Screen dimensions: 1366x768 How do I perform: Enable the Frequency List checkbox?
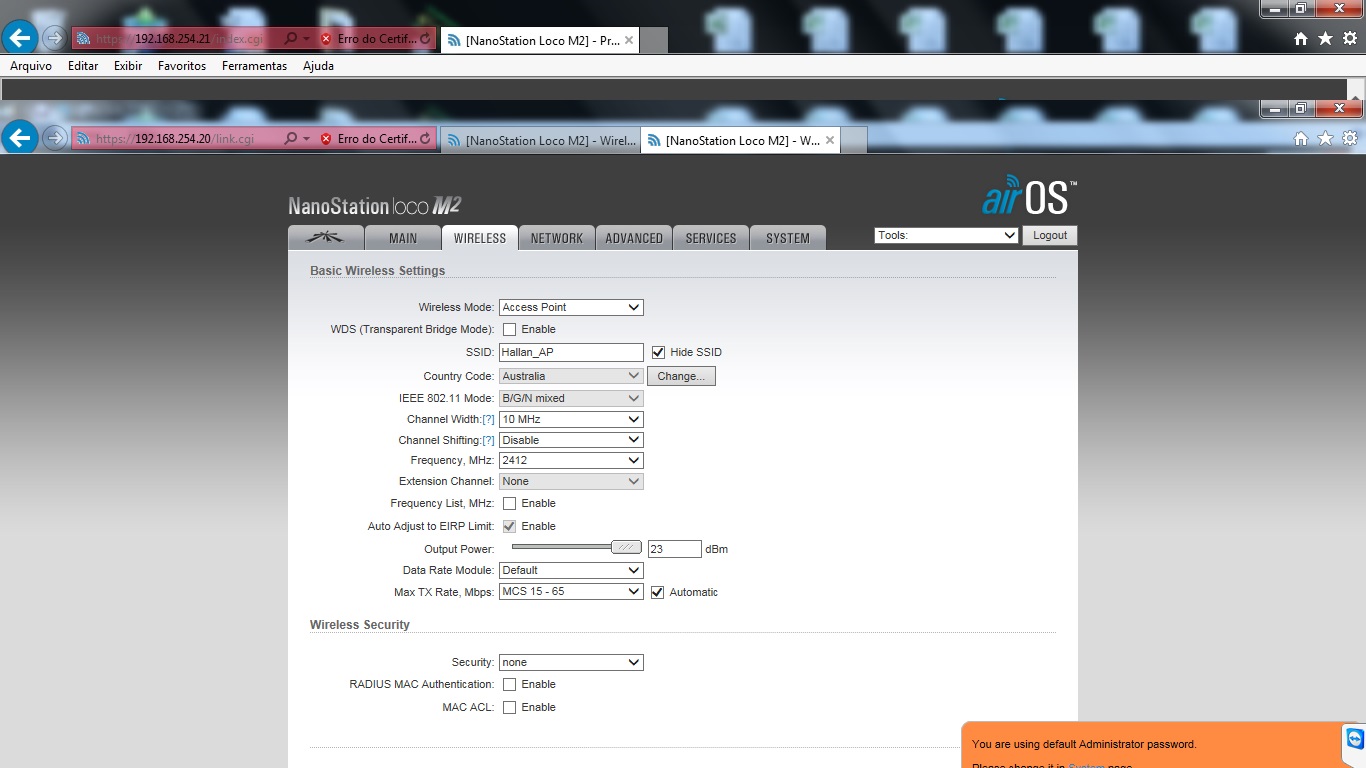tap(510, 504)
